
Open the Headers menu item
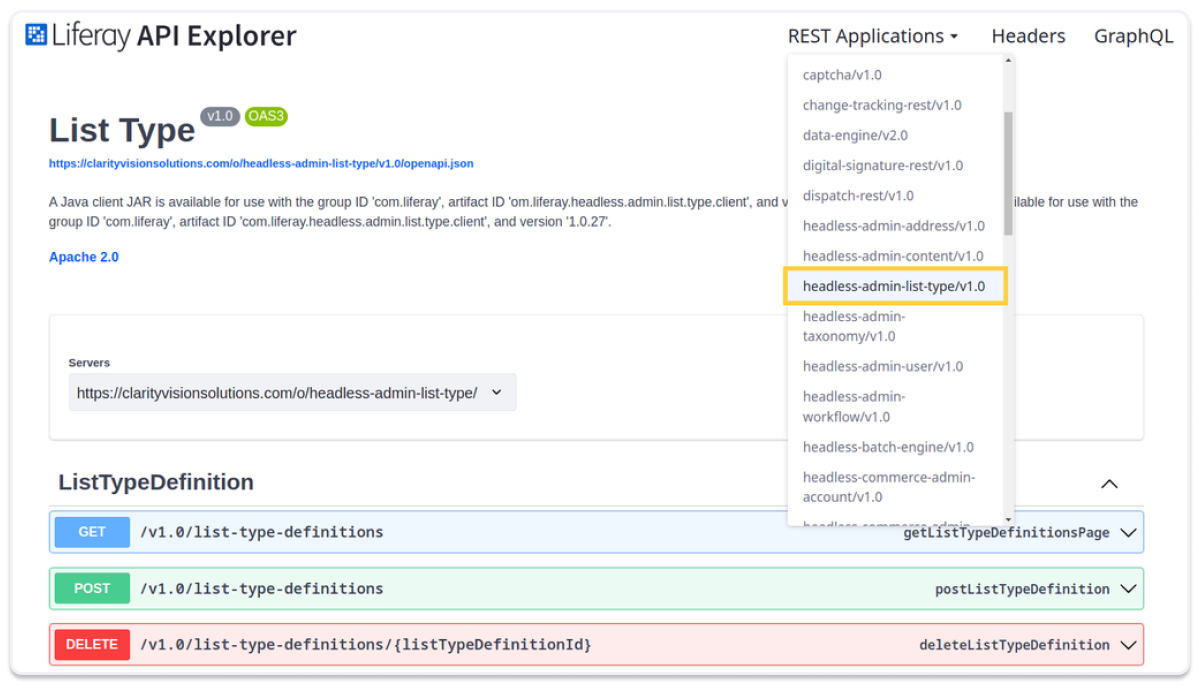coord(1028,36)
